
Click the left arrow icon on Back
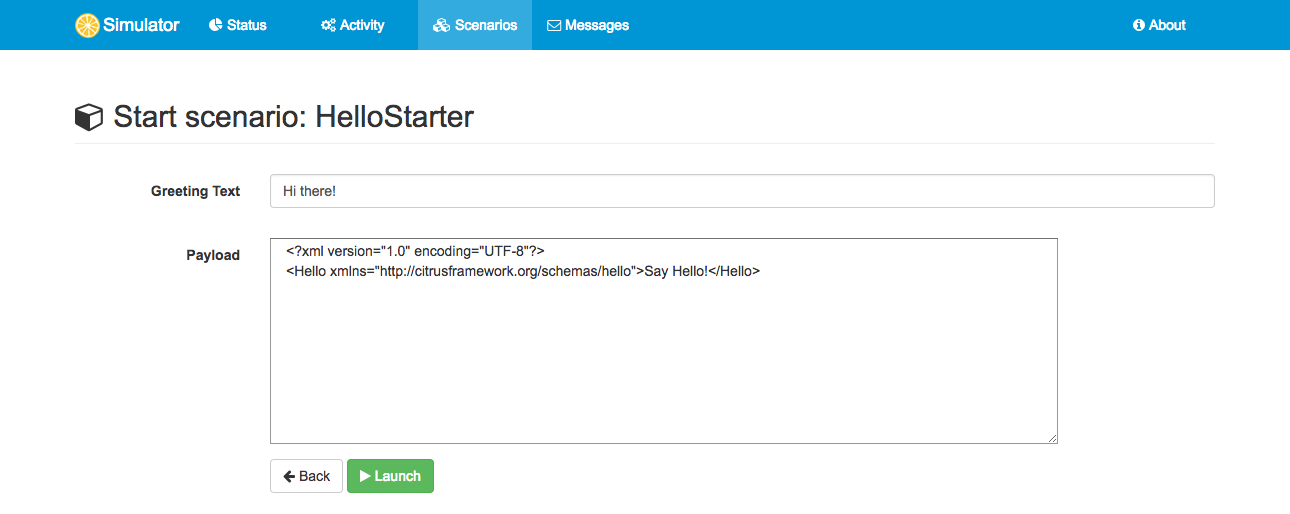tap(289, 476)
